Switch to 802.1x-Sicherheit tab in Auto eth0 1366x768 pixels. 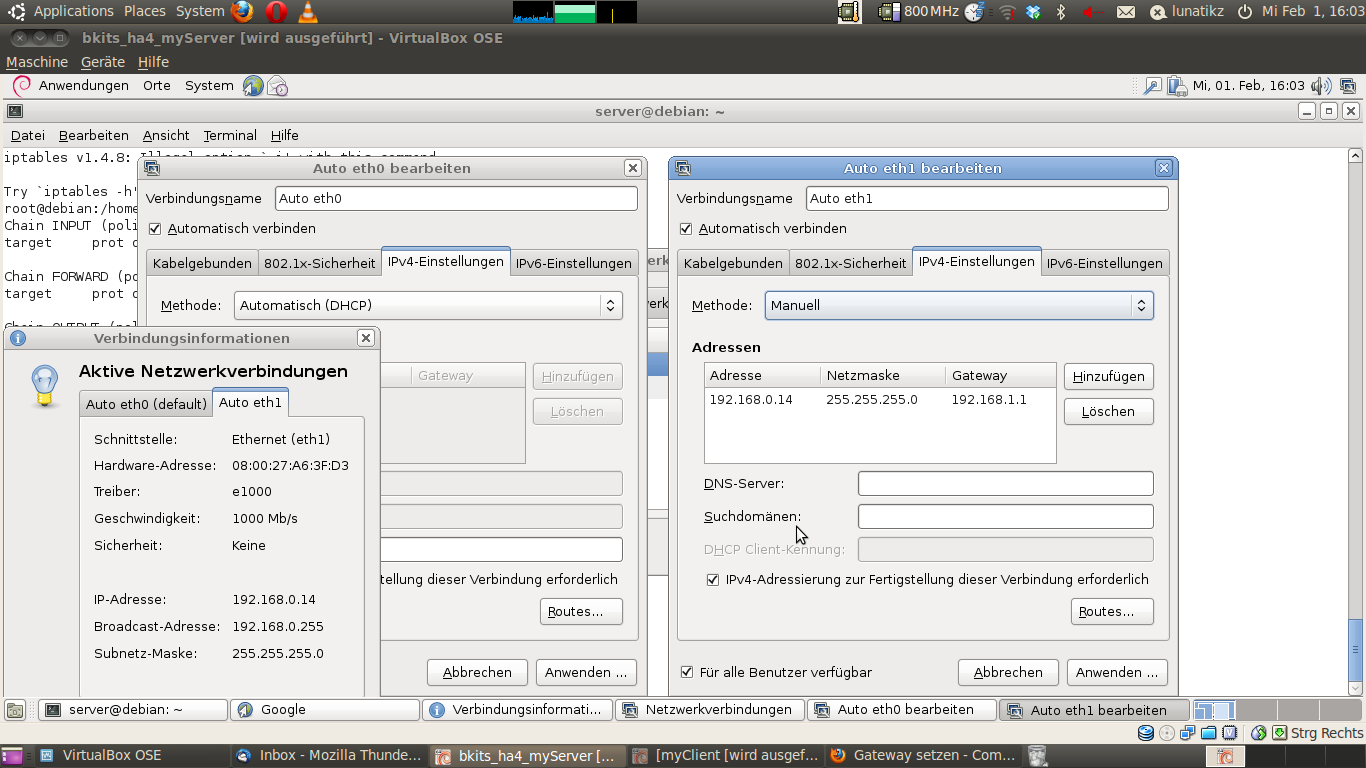[320, 263]
